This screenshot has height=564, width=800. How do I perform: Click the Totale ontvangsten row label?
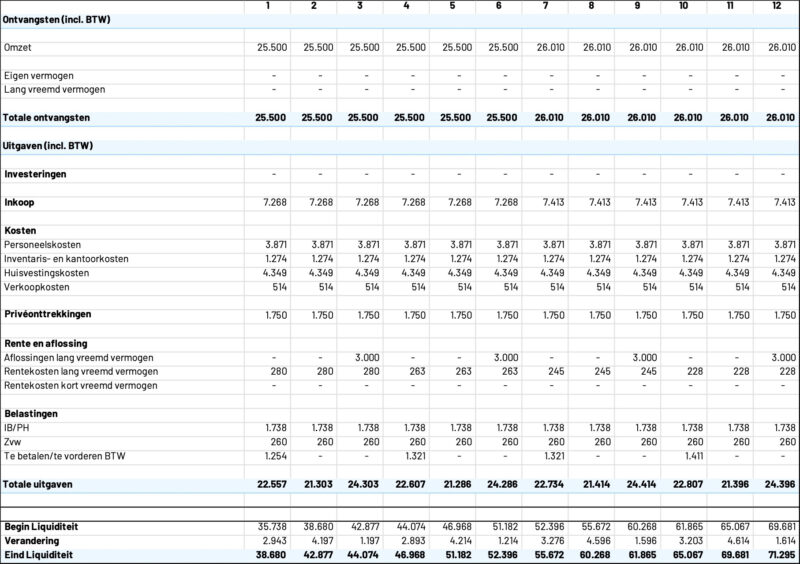coord(48,117)
